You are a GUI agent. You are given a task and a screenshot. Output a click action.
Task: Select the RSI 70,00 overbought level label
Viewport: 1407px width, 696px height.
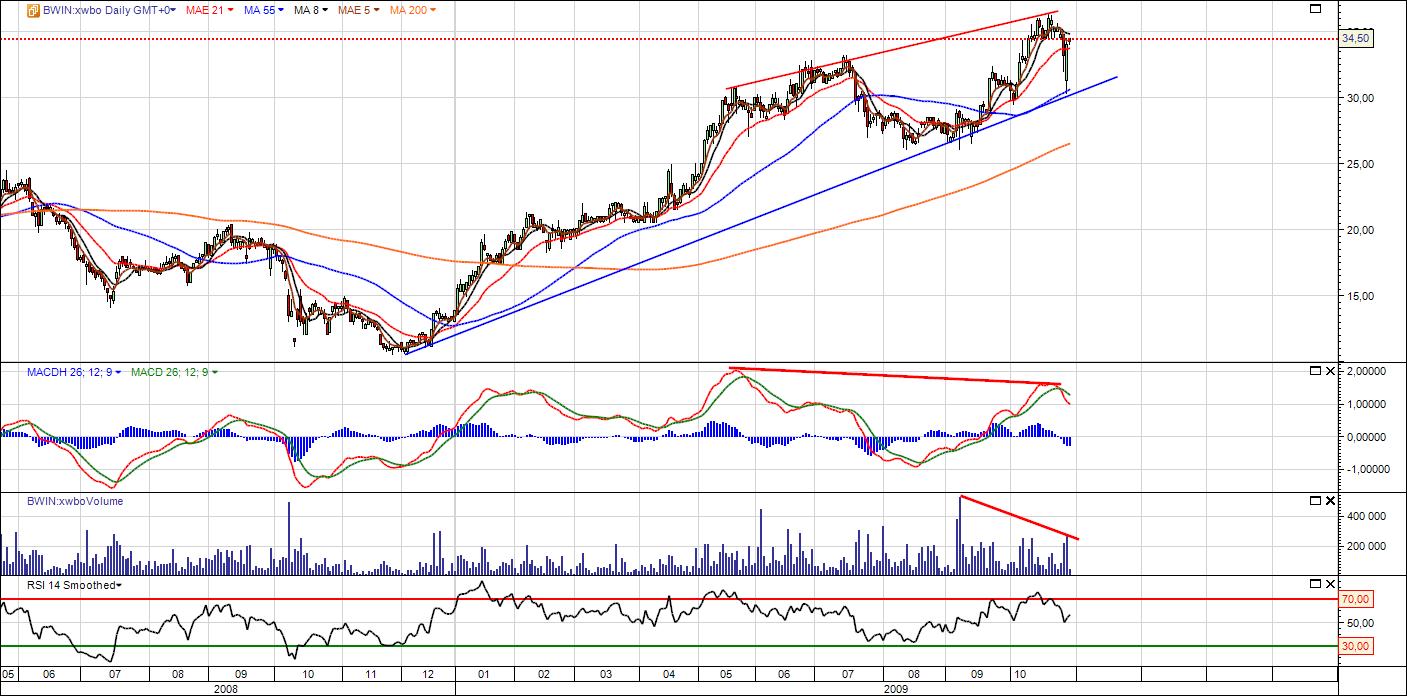click(x=1355, y=599)
